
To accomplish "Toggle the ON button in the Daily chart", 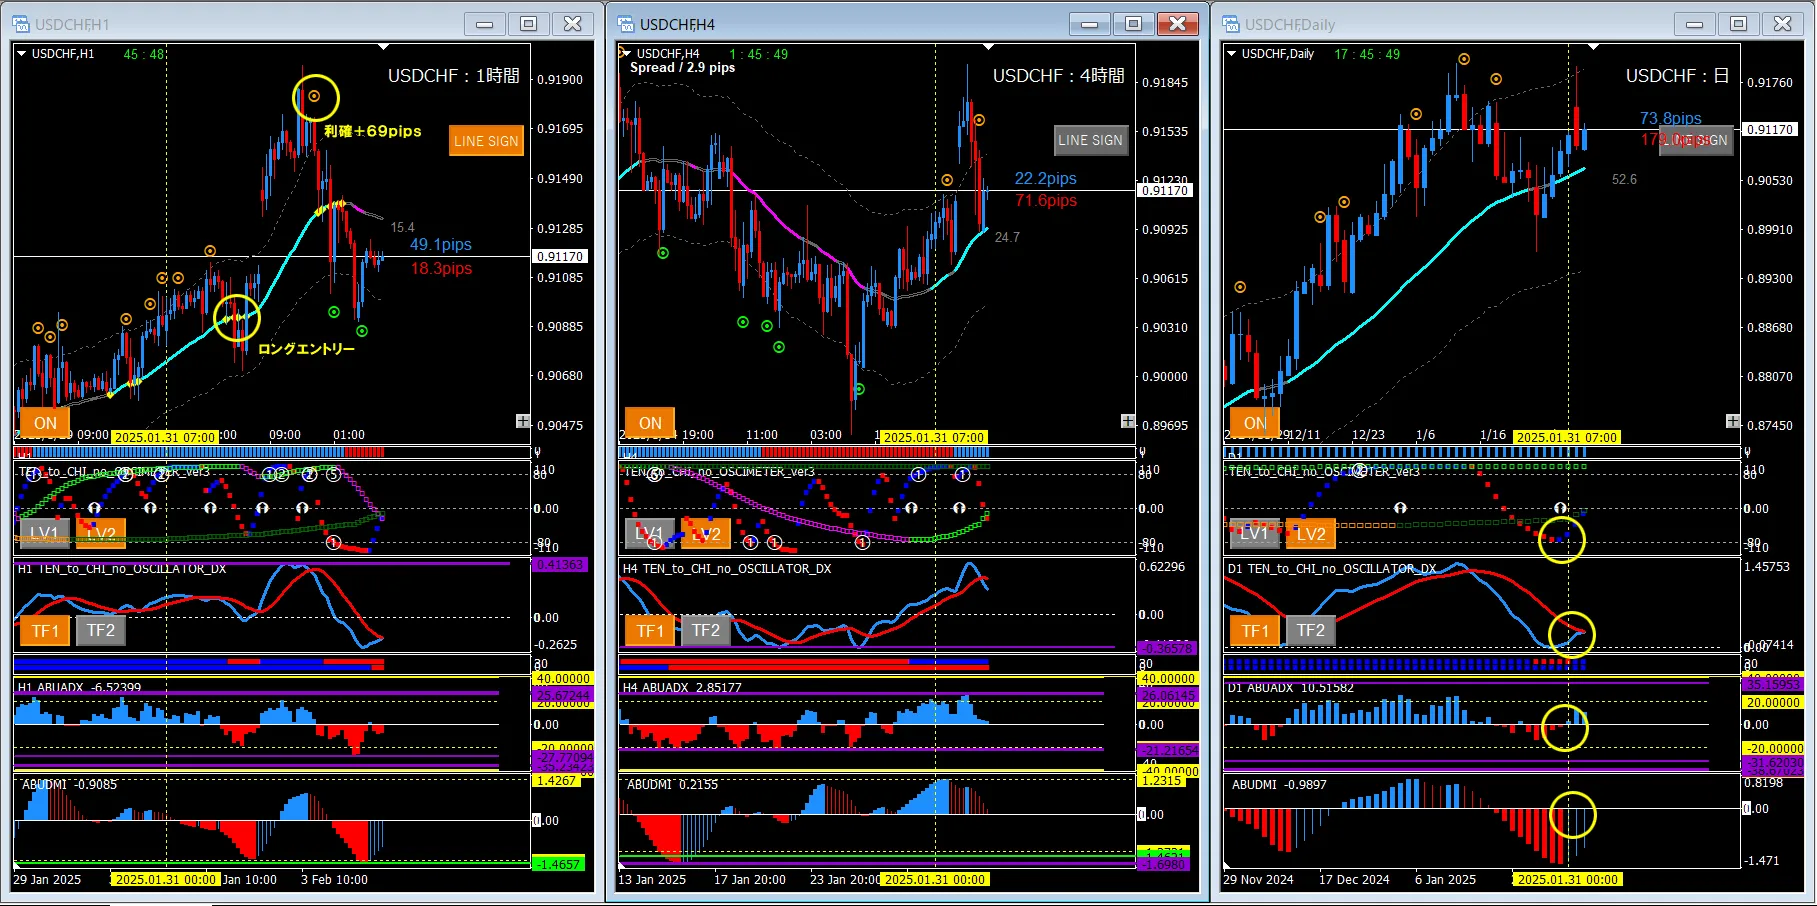I will tap(1255, 423).
